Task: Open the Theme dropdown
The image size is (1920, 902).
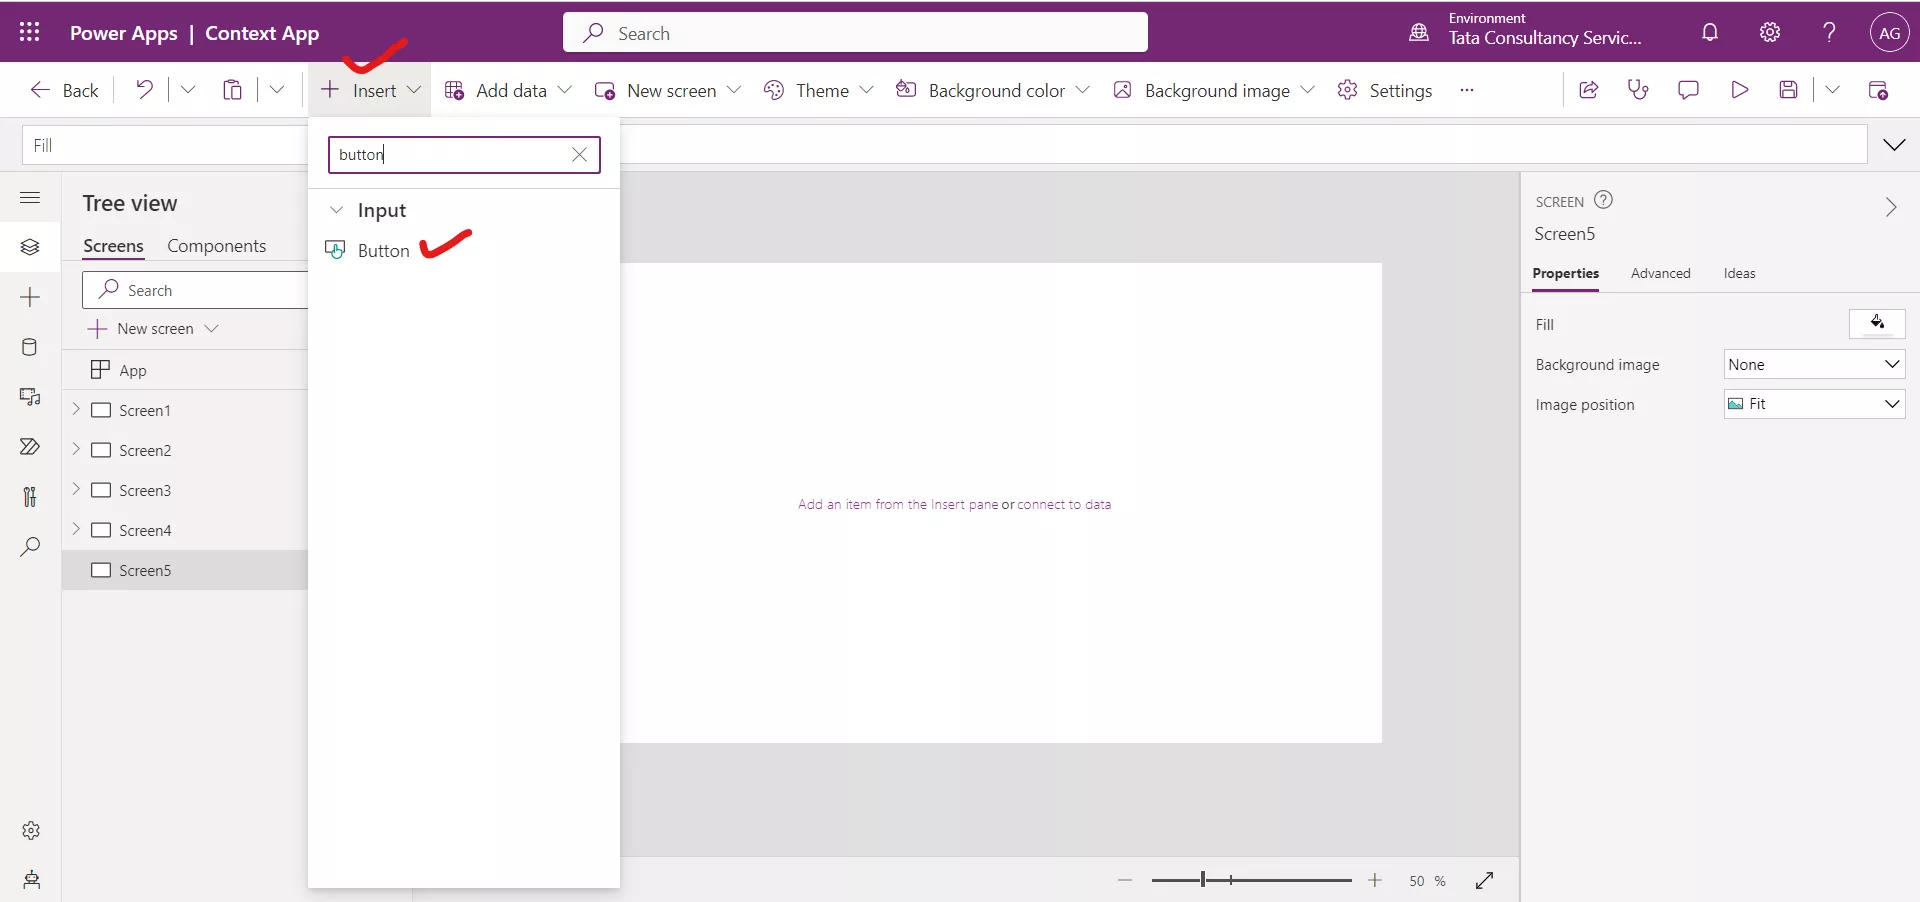Action: pyautogui.click(x=818, y=90)
